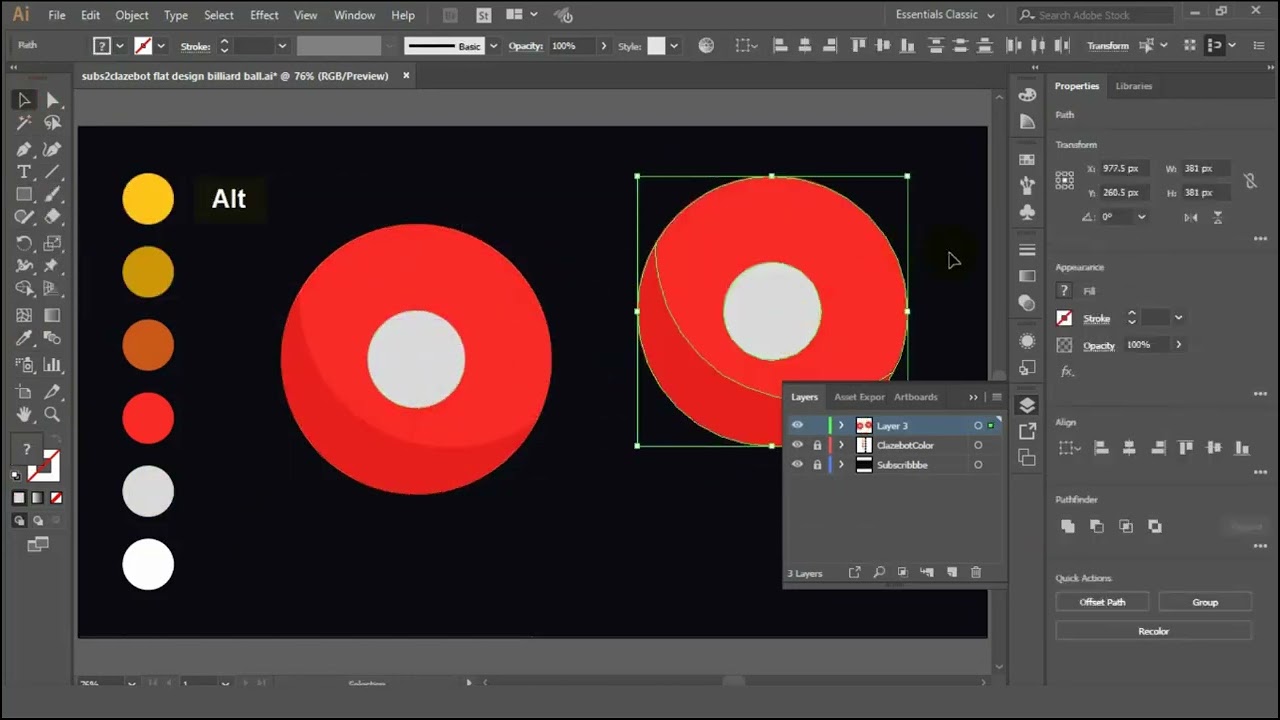The image size is (1280, 720).
Task: Click the Group quick action button
Action: pyautogui.click(x=1205, y=602)
